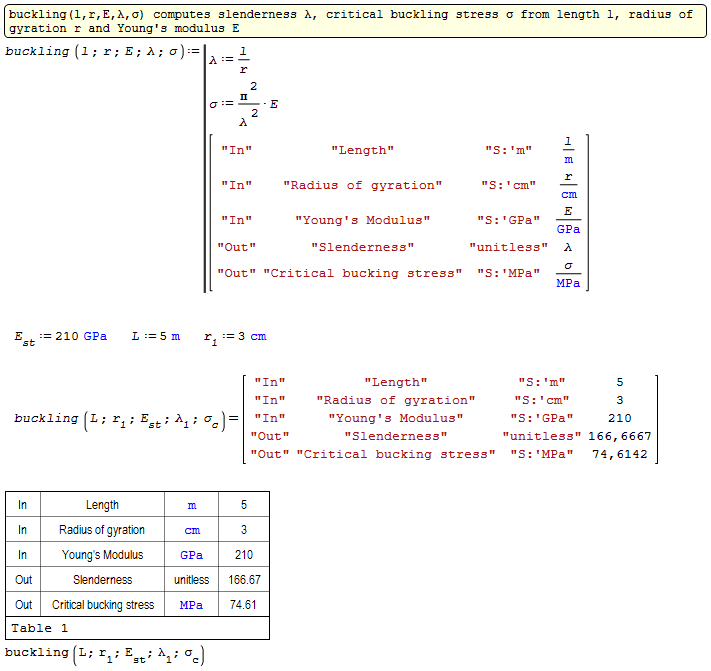
Task: Select the L := 5 m assignment
Action: point(156,337)
